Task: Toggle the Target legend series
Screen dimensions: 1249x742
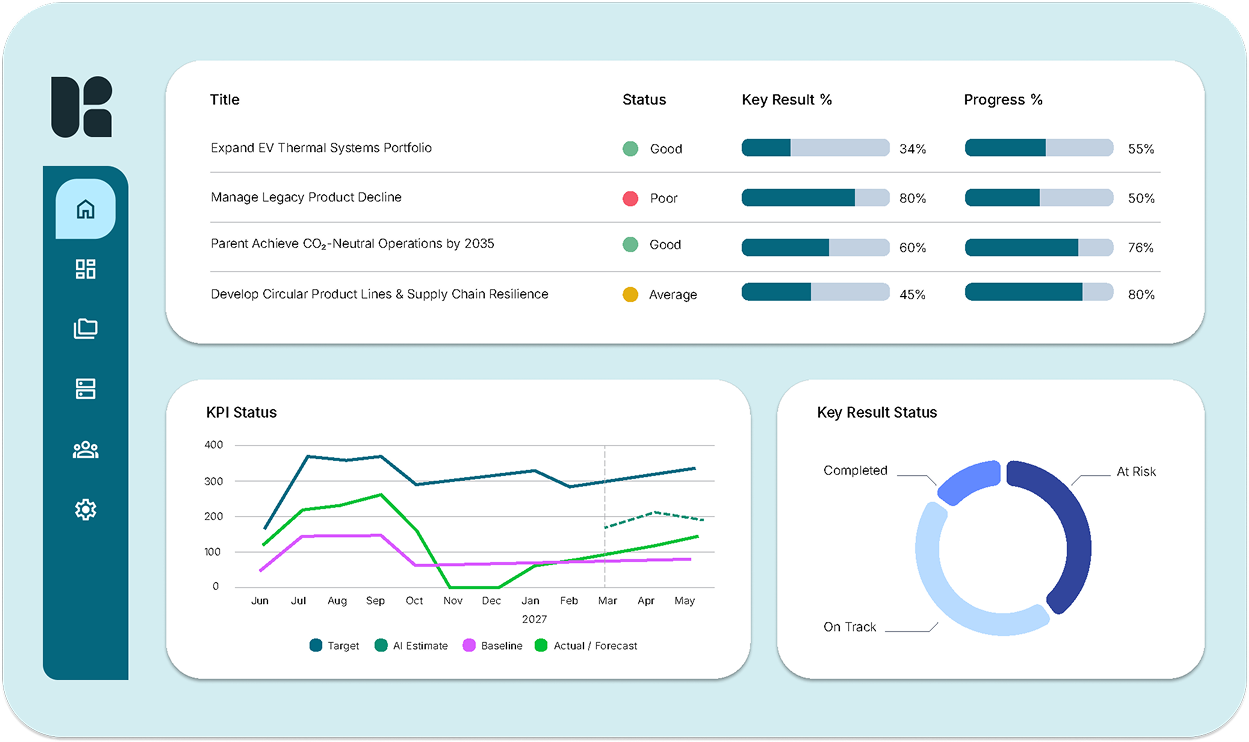Action: coord(334,646)
